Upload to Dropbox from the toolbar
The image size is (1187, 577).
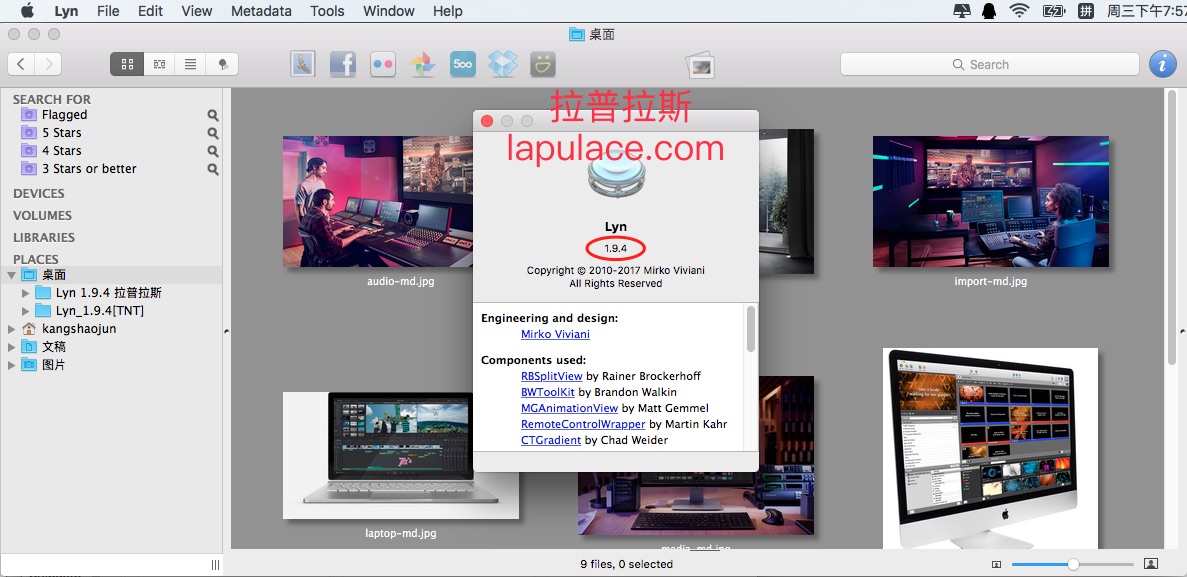(503, 64)
